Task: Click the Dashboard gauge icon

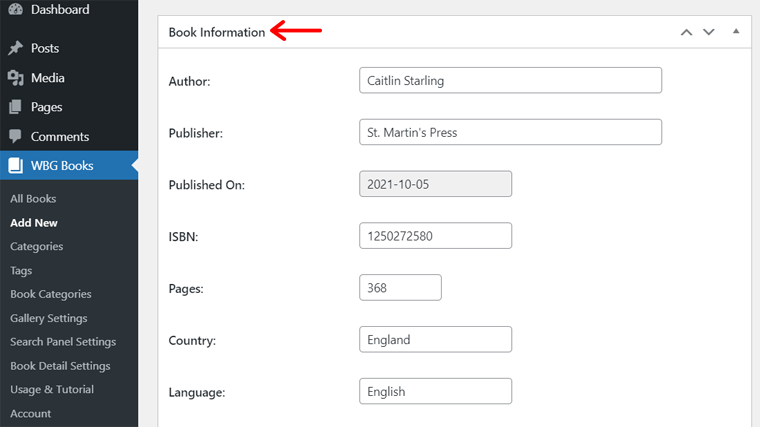Action: click(x=16, y=9)
